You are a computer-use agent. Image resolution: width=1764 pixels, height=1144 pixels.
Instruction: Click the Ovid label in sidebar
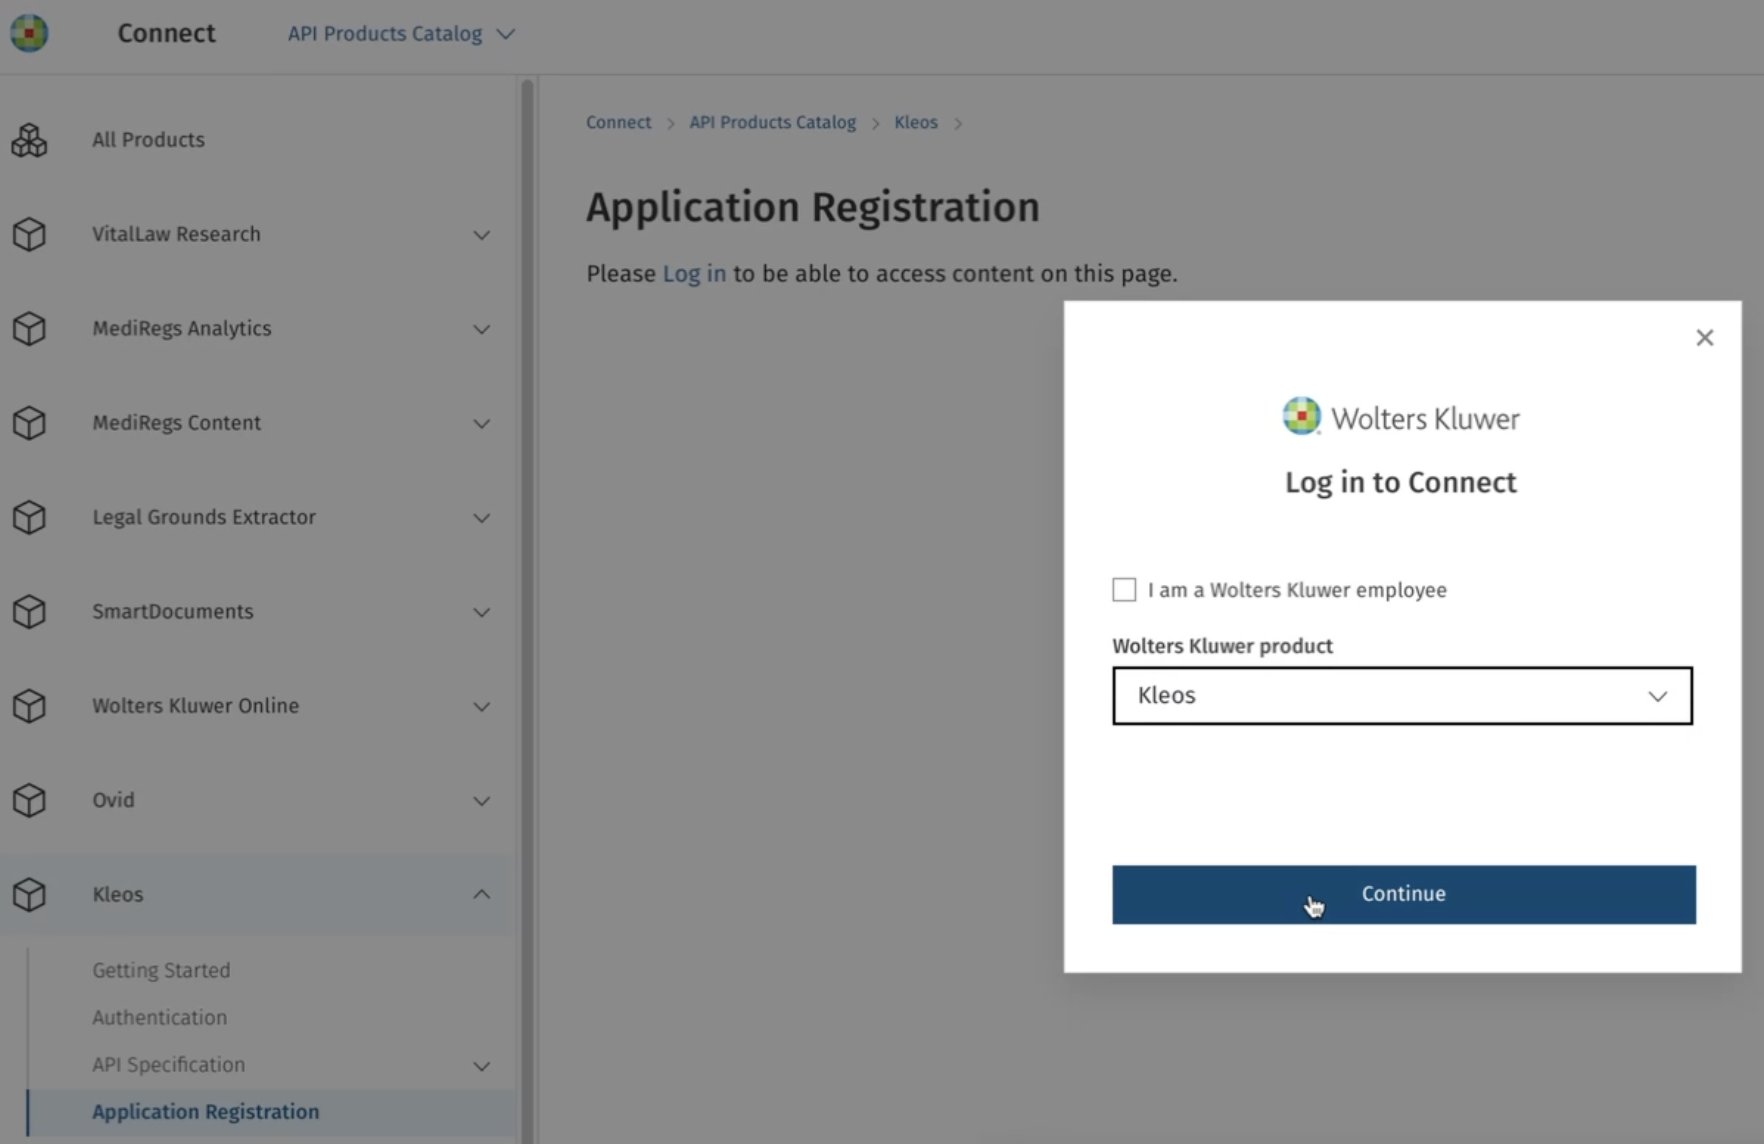[113, 800]
